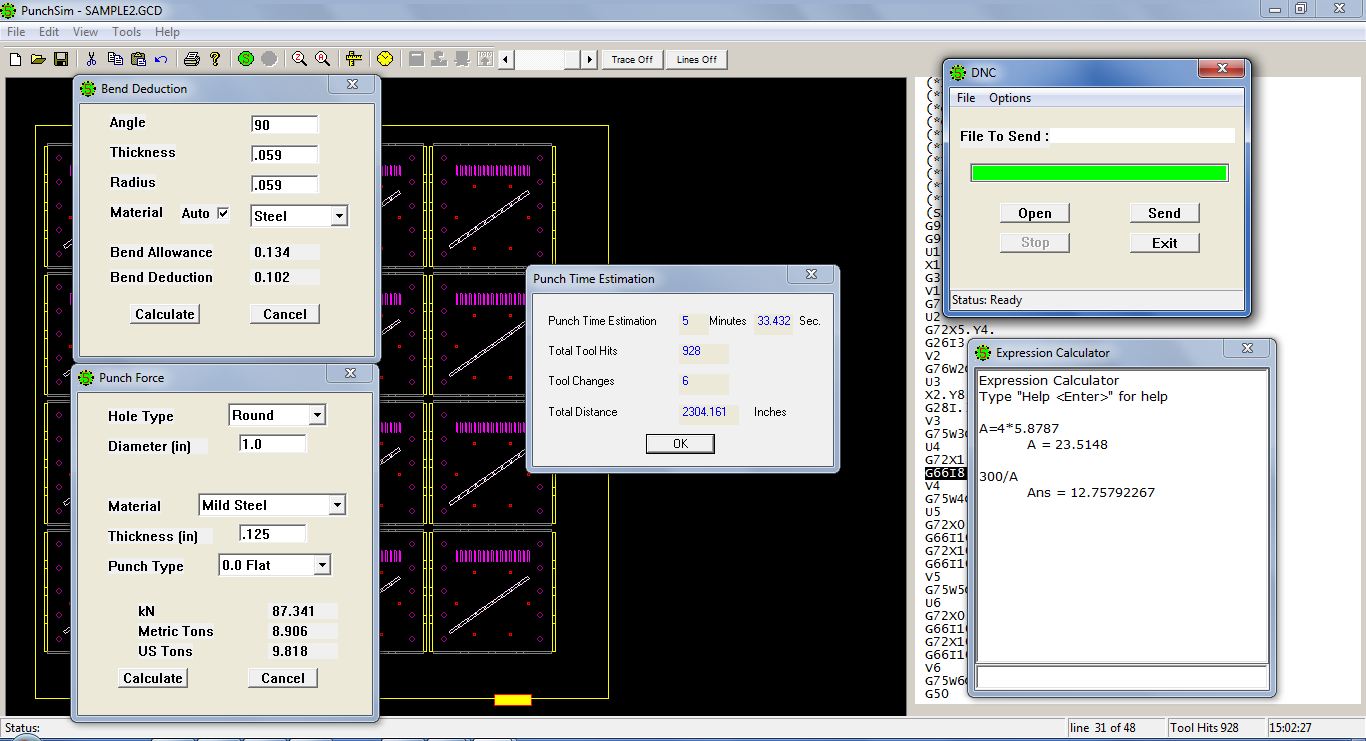This screenshot has width=1366, height=741.
Task: Toggle the Lines Off button
Action: coord(696,60)
